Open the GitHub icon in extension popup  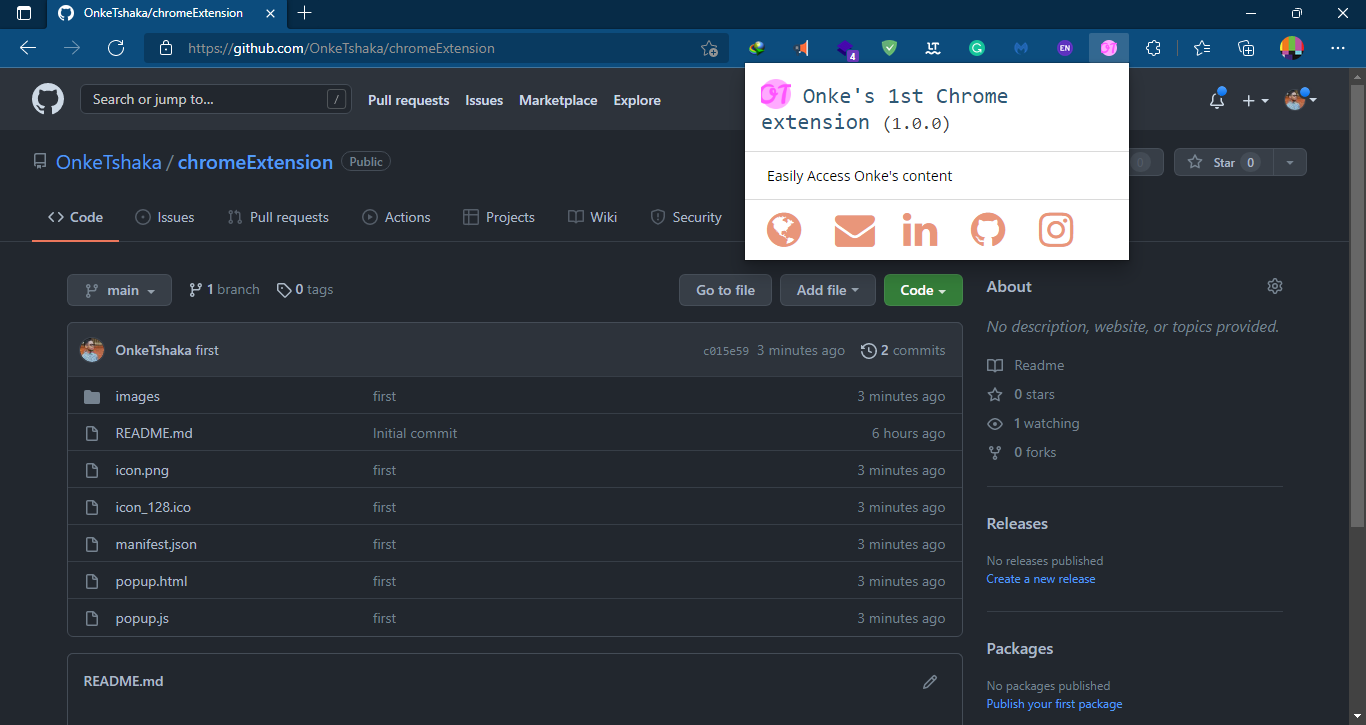(988, 230)
